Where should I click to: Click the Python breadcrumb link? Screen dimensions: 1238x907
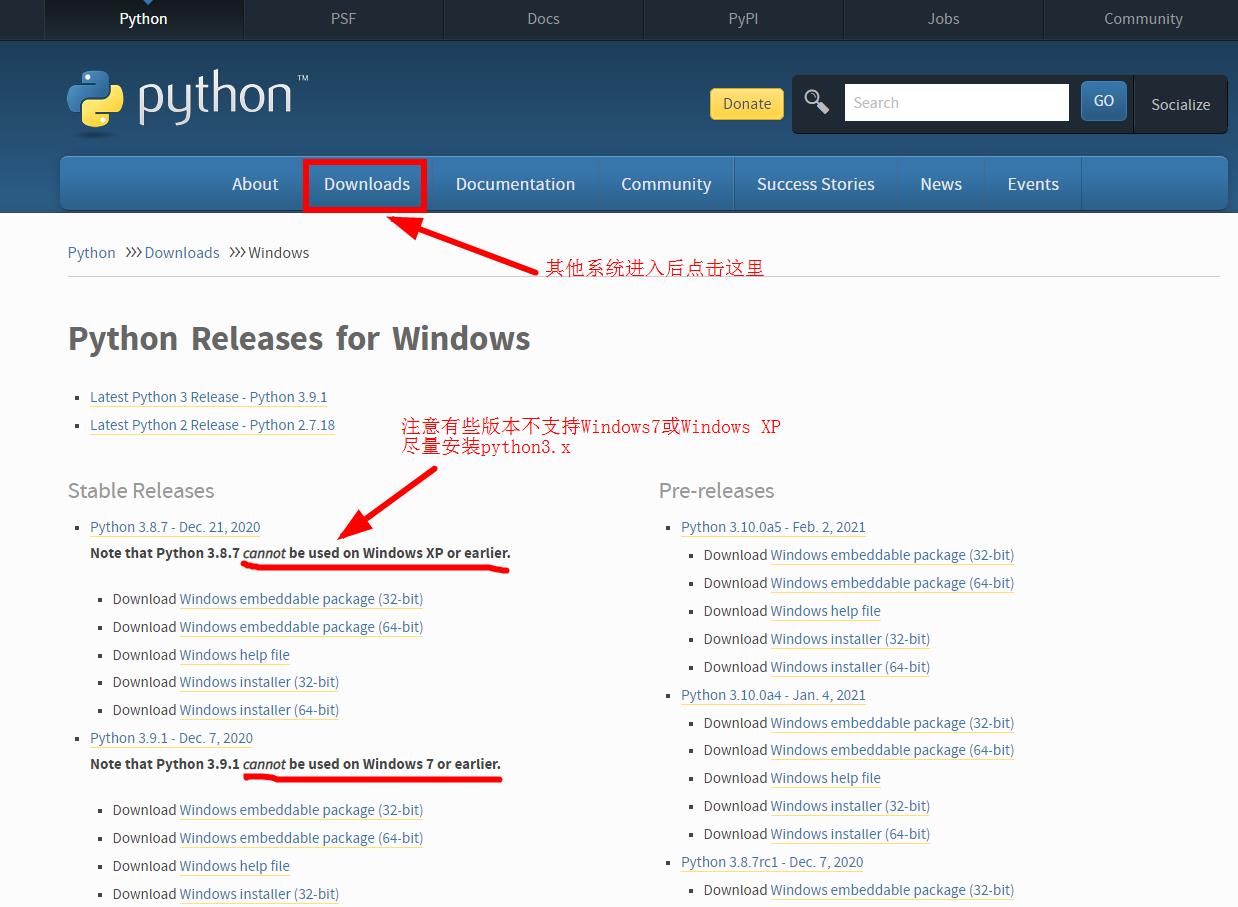[92, 253]
